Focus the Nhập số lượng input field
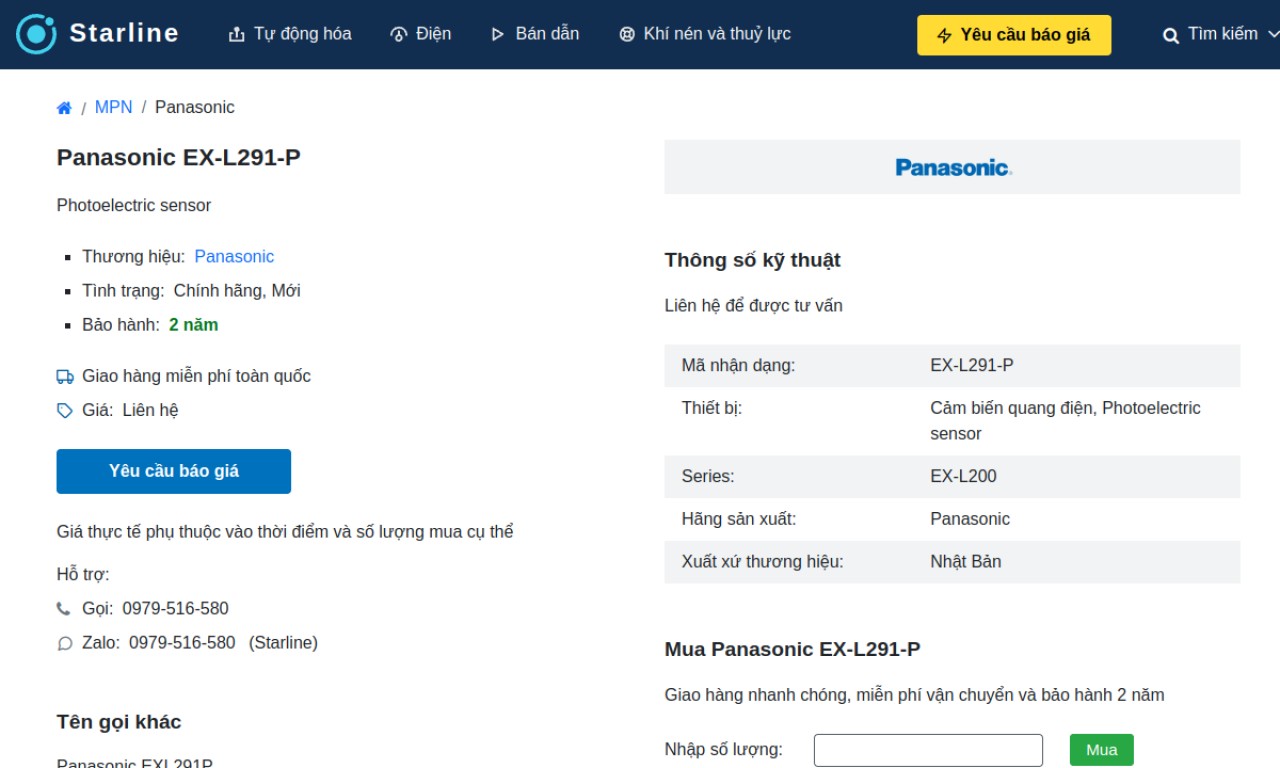1280x768 pixels. point(928,750)
